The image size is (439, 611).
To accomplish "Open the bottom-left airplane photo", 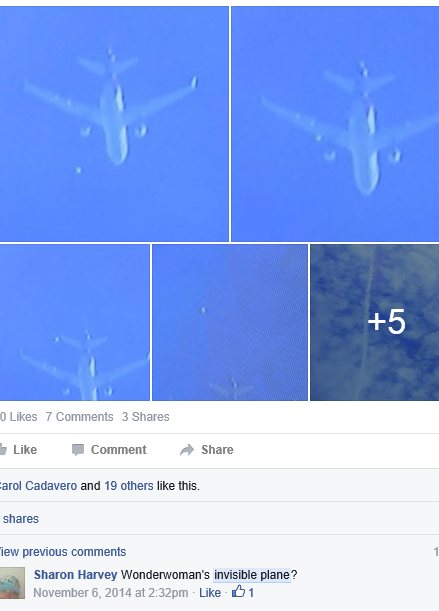I will tap(75, 322).
